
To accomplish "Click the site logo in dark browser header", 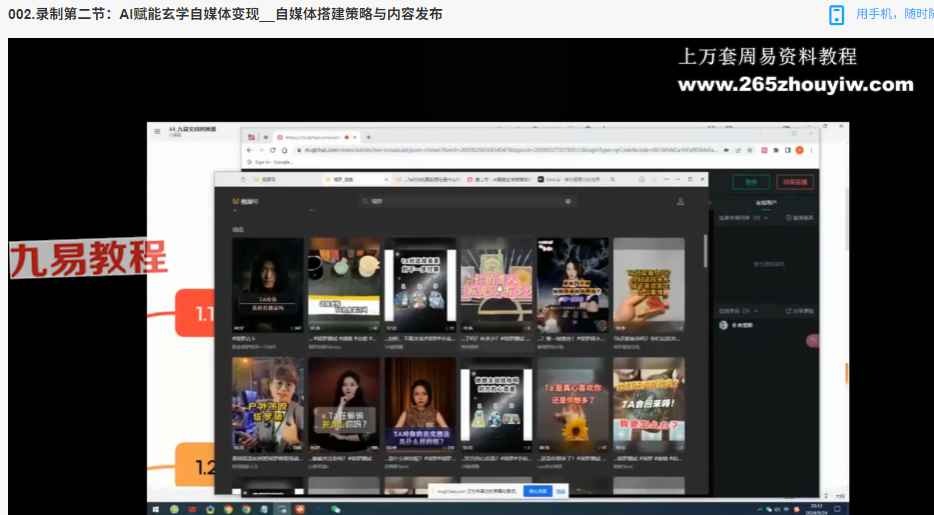I will tap(245, 201).
